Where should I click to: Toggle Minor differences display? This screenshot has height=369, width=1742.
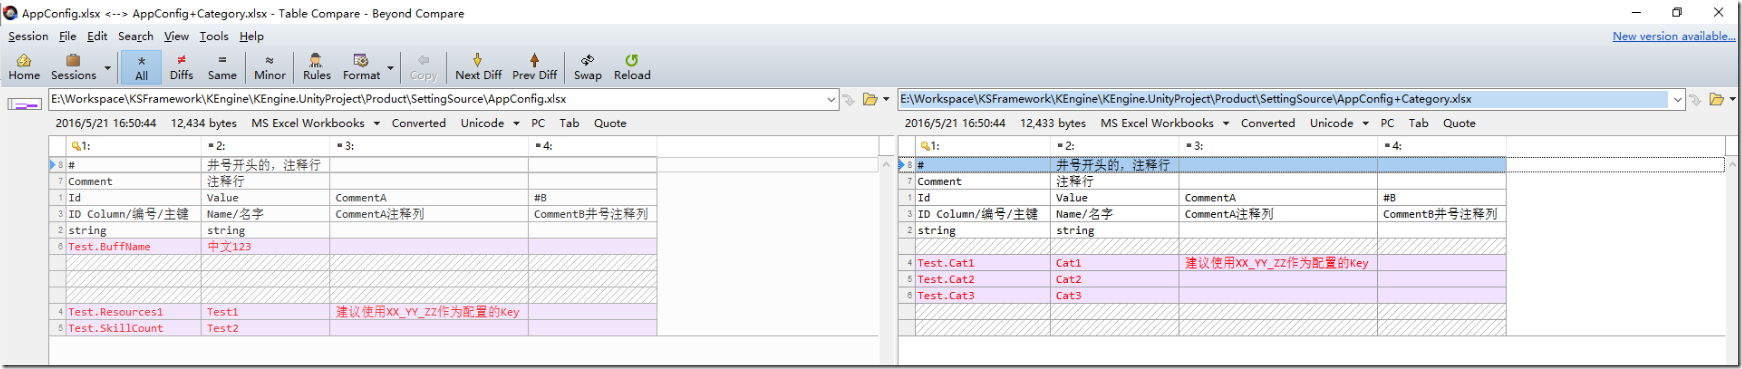[x=269, y=67]
